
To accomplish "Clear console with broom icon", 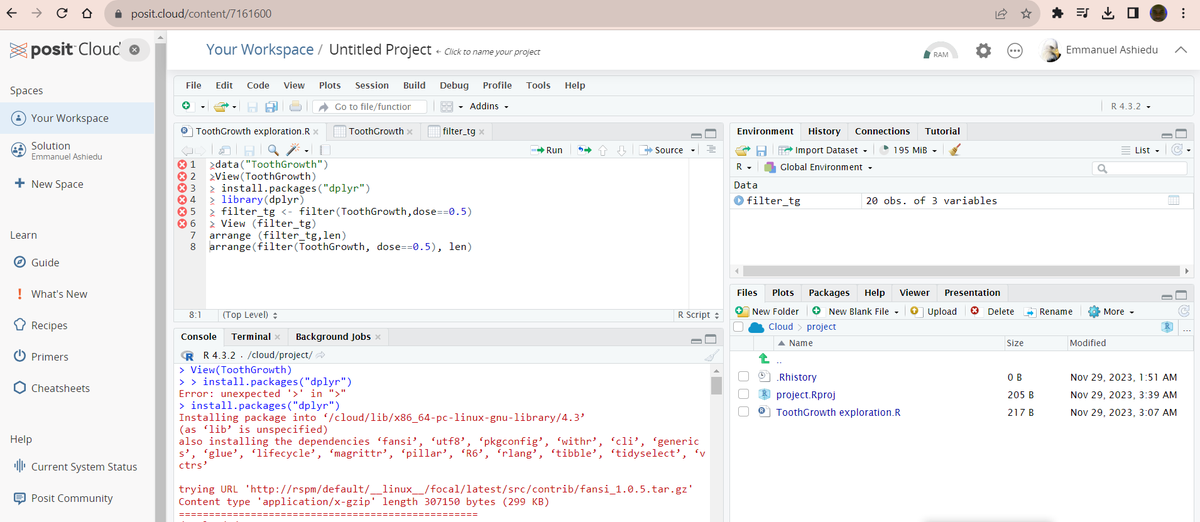I will (x=711, y=356).
